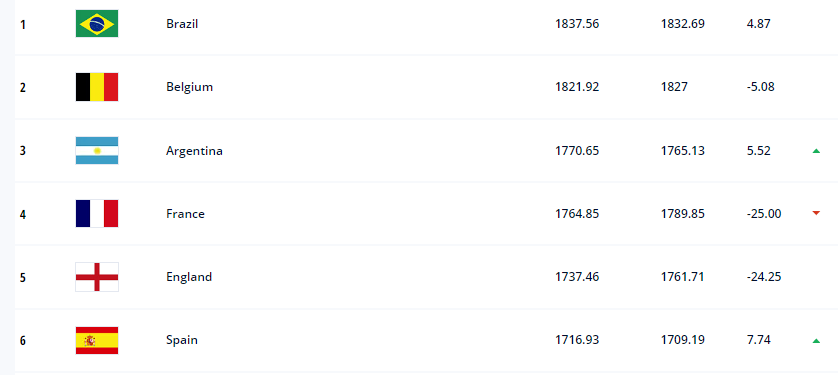838x375 pixels.
Task: Open the England team link
Action: coord(189,277)
